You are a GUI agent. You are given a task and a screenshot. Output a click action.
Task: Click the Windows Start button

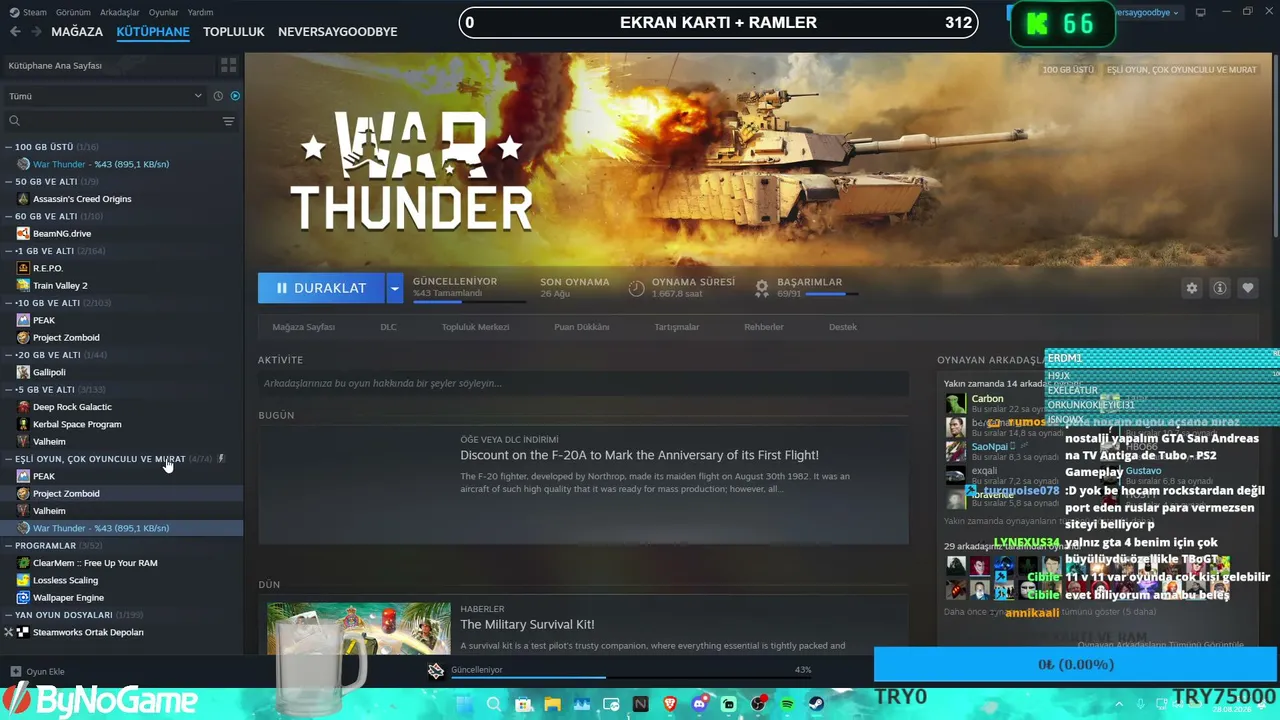click(x=464, y=704)
